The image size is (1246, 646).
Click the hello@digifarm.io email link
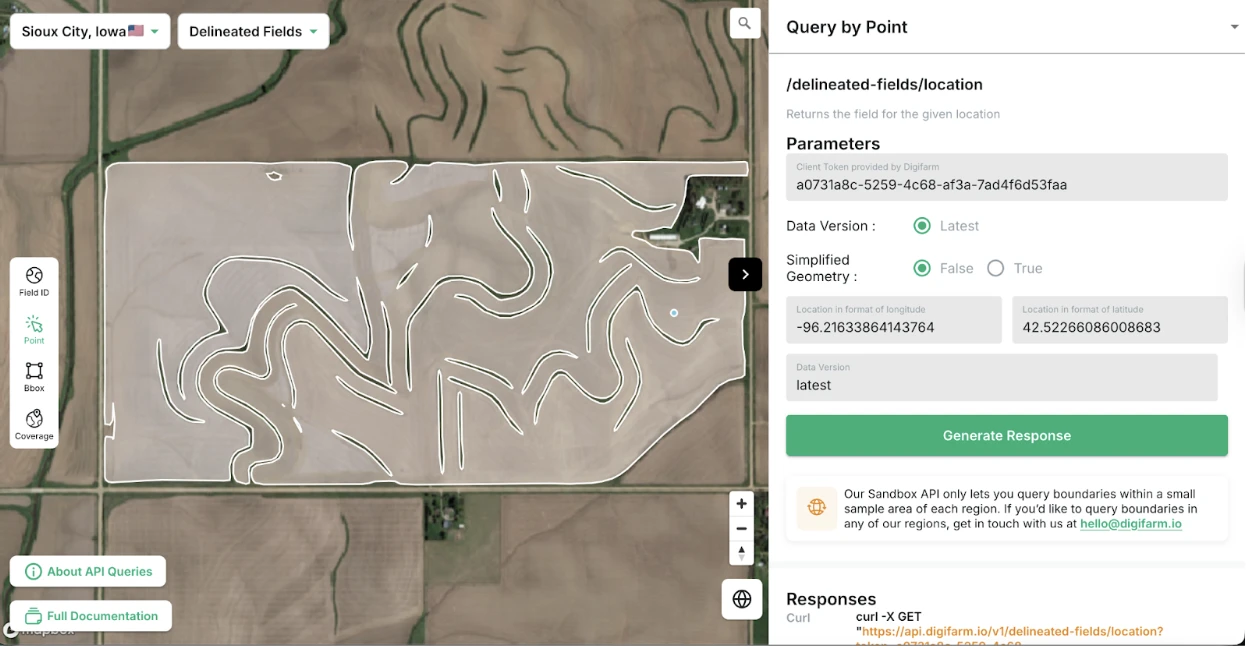(x=1131, y=523)
